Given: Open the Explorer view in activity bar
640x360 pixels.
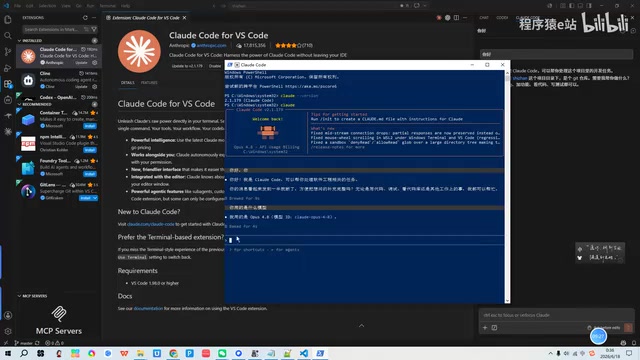Looking at the screenshot, I should click(8, 20).
